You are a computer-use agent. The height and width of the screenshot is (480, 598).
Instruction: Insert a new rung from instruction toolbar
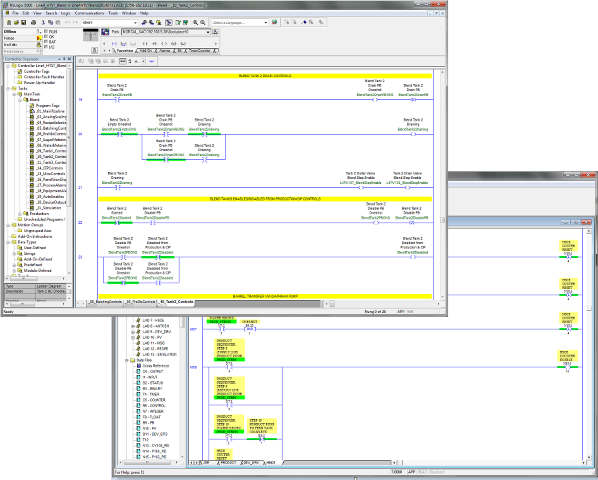[x=115, y=44]
